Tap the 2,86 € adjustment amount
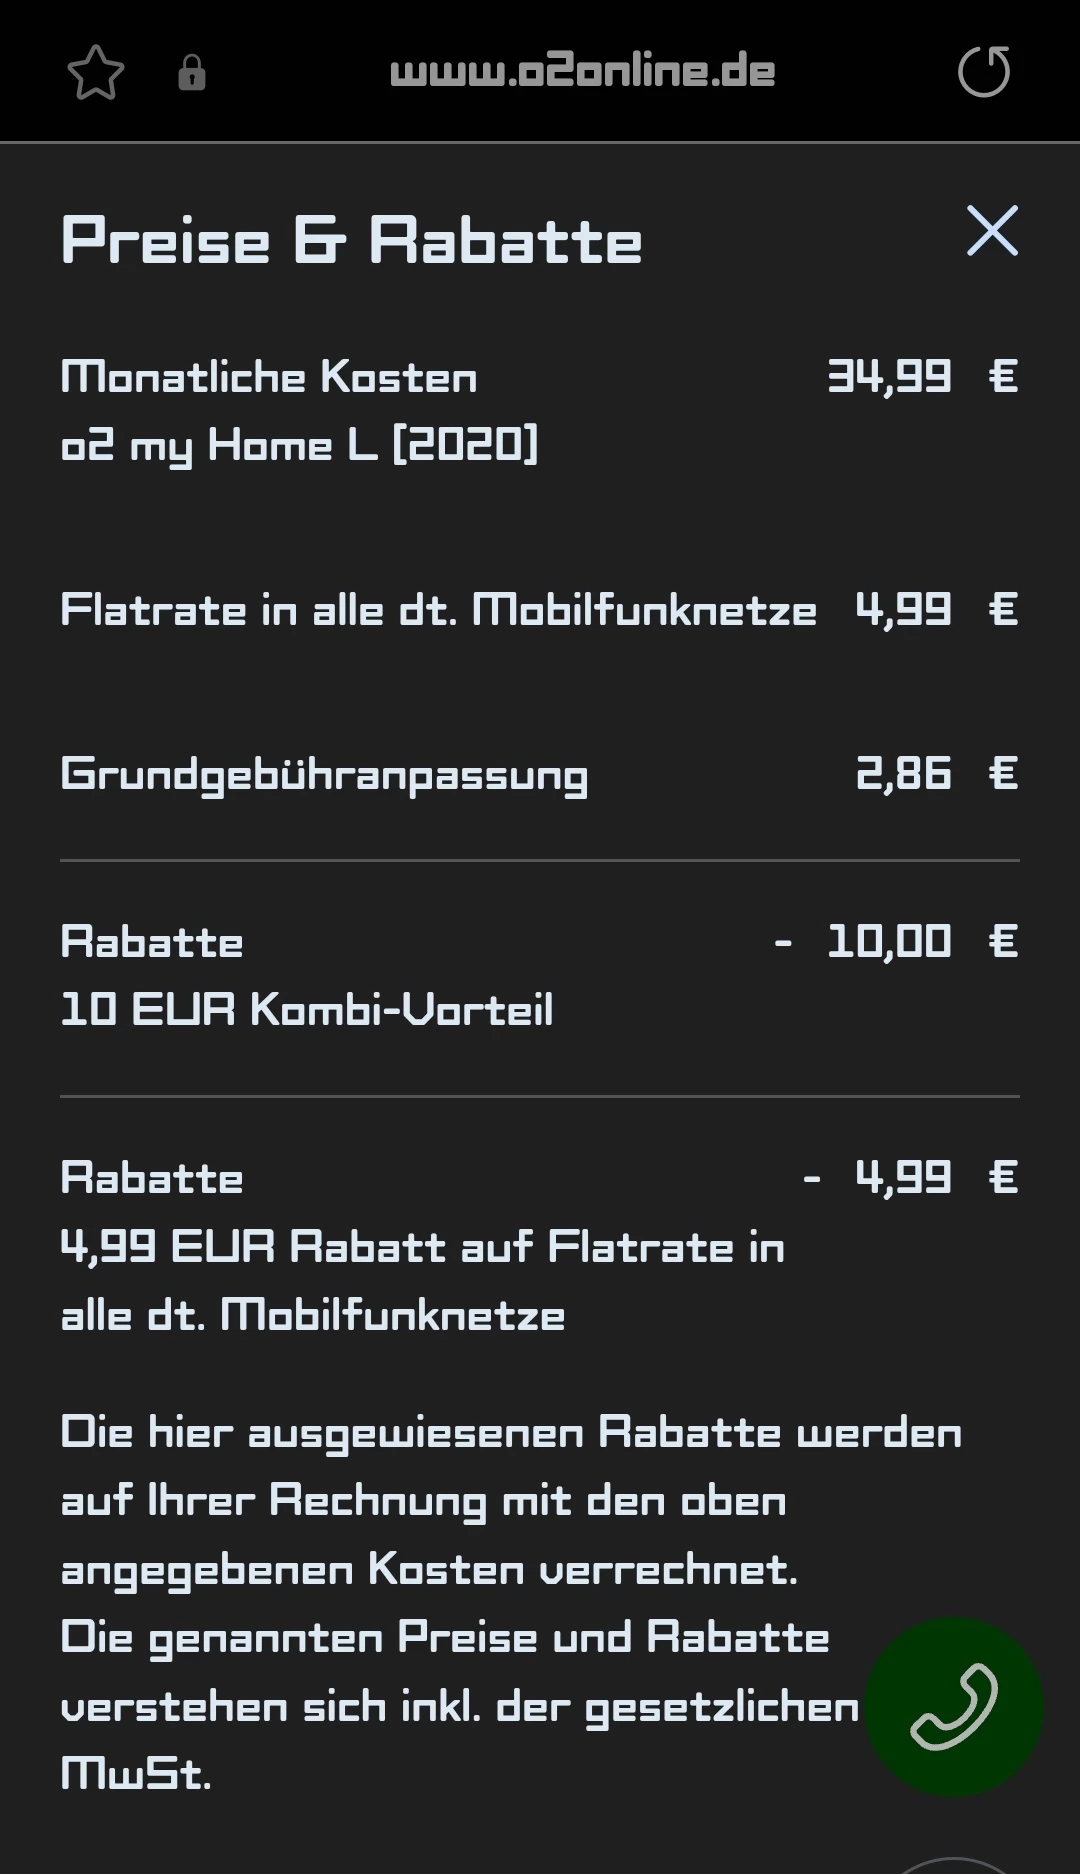Viewport: 1080px width, 1874px height. tap(935, 773)
